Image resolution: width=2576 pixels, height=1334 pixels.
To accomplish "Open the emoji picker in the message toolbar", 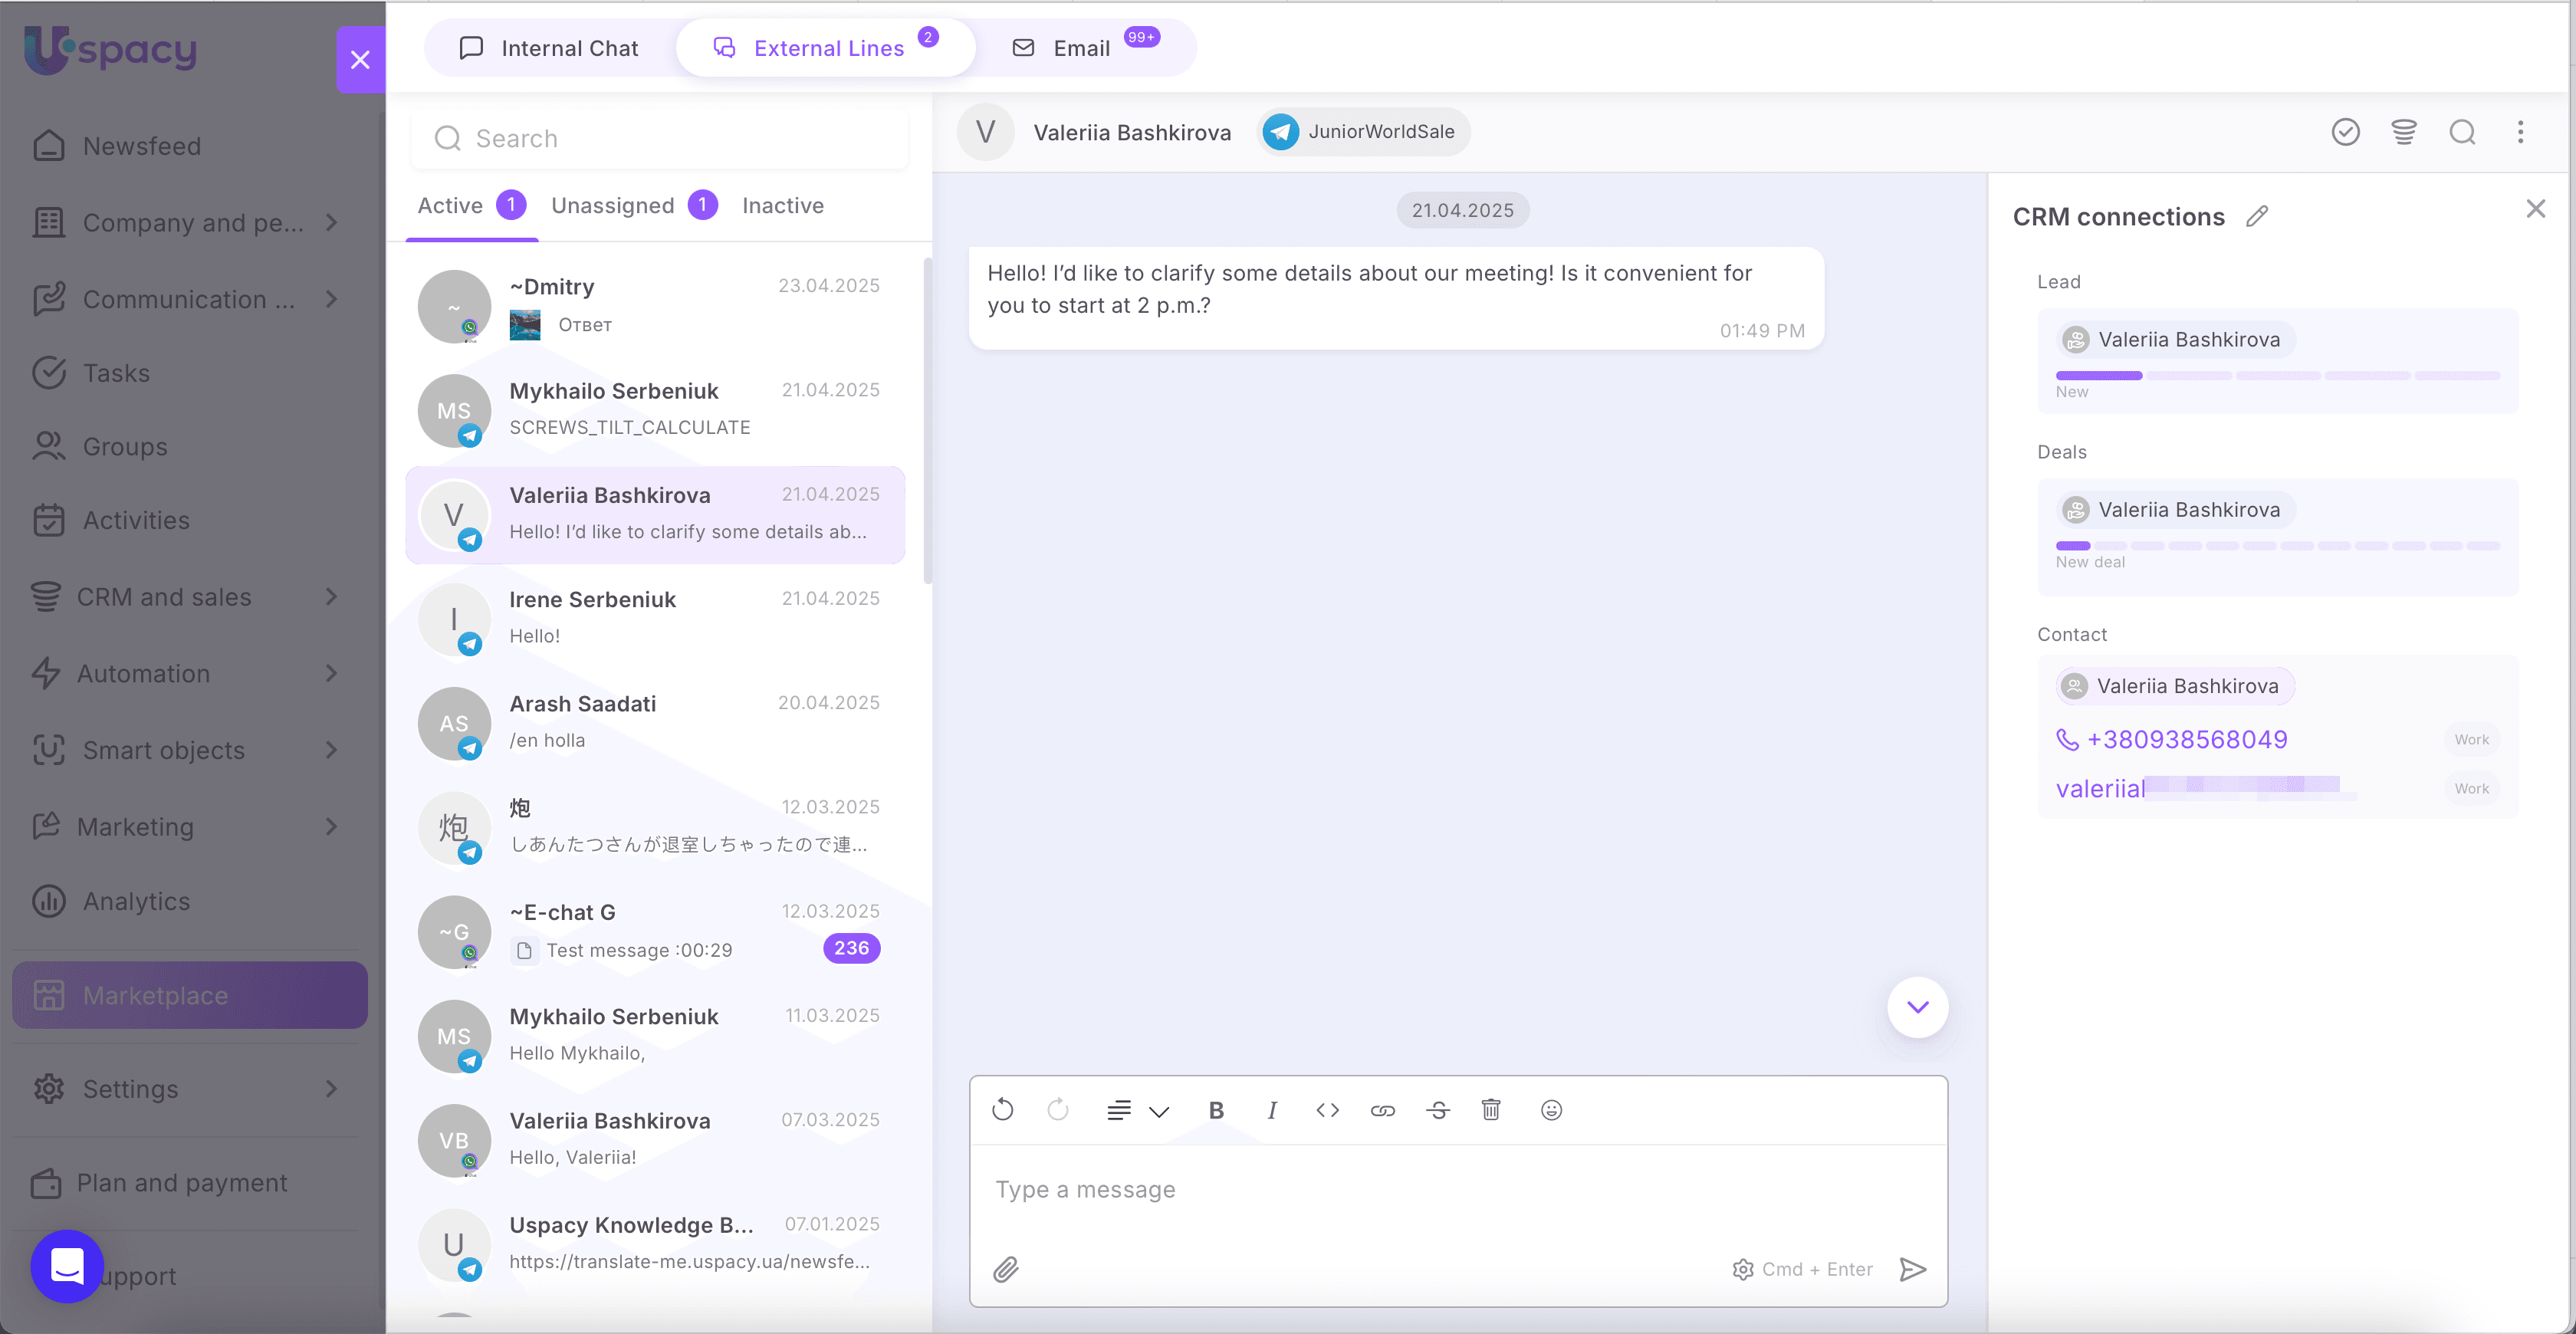I will click(1551, 1110).
